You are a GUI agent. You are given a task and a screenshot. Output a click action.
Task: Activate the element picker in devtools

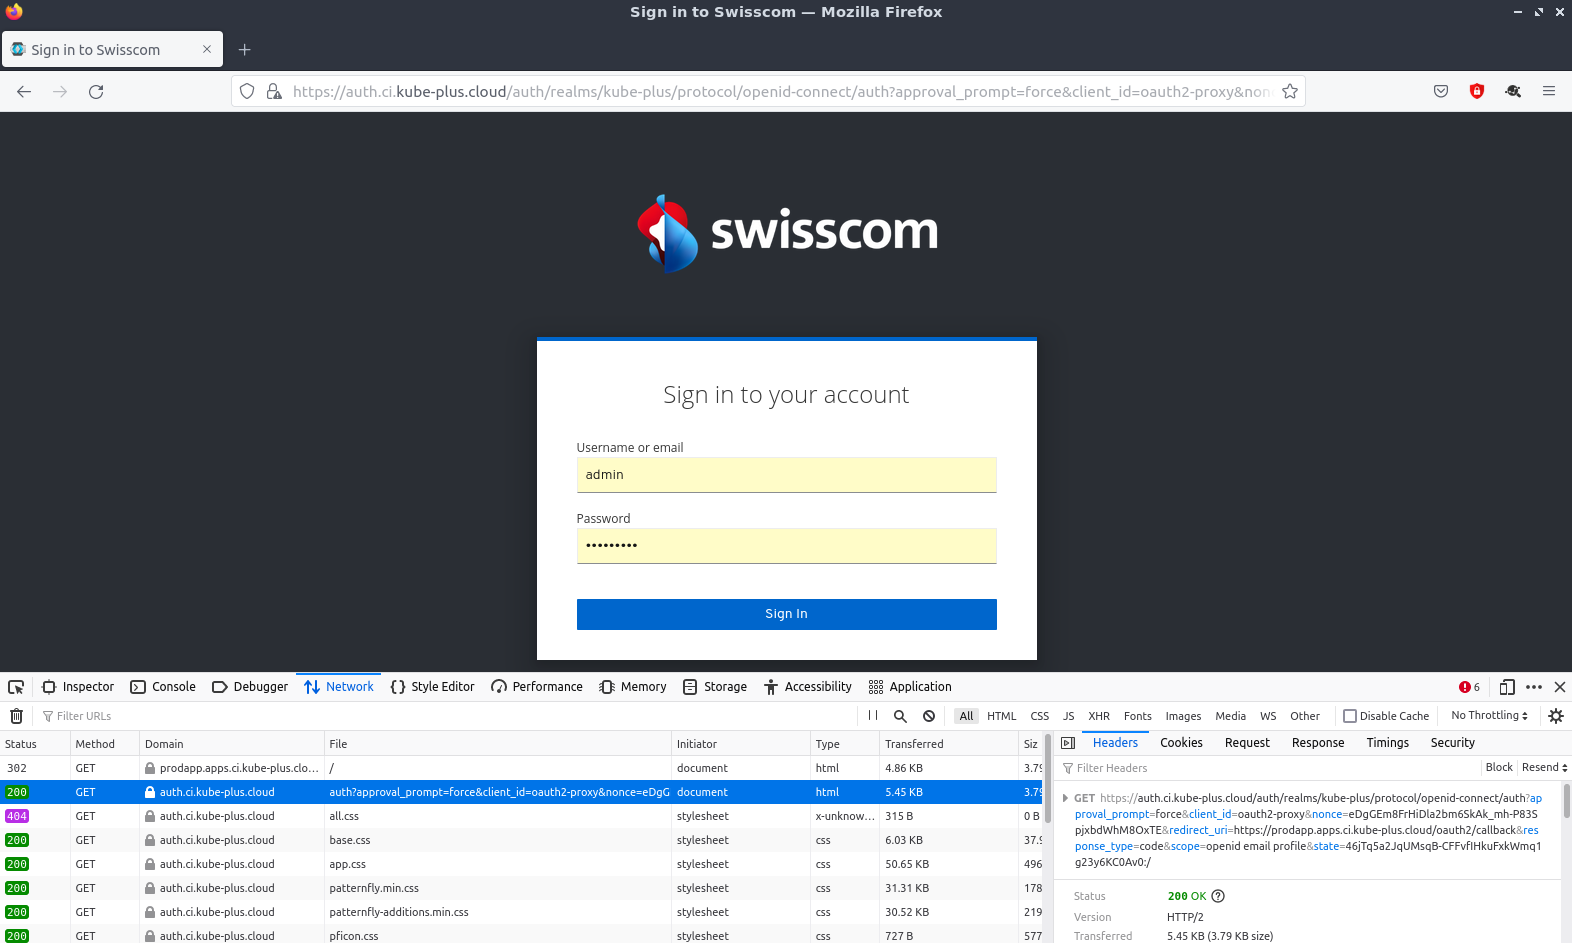[x=16, y=687]
